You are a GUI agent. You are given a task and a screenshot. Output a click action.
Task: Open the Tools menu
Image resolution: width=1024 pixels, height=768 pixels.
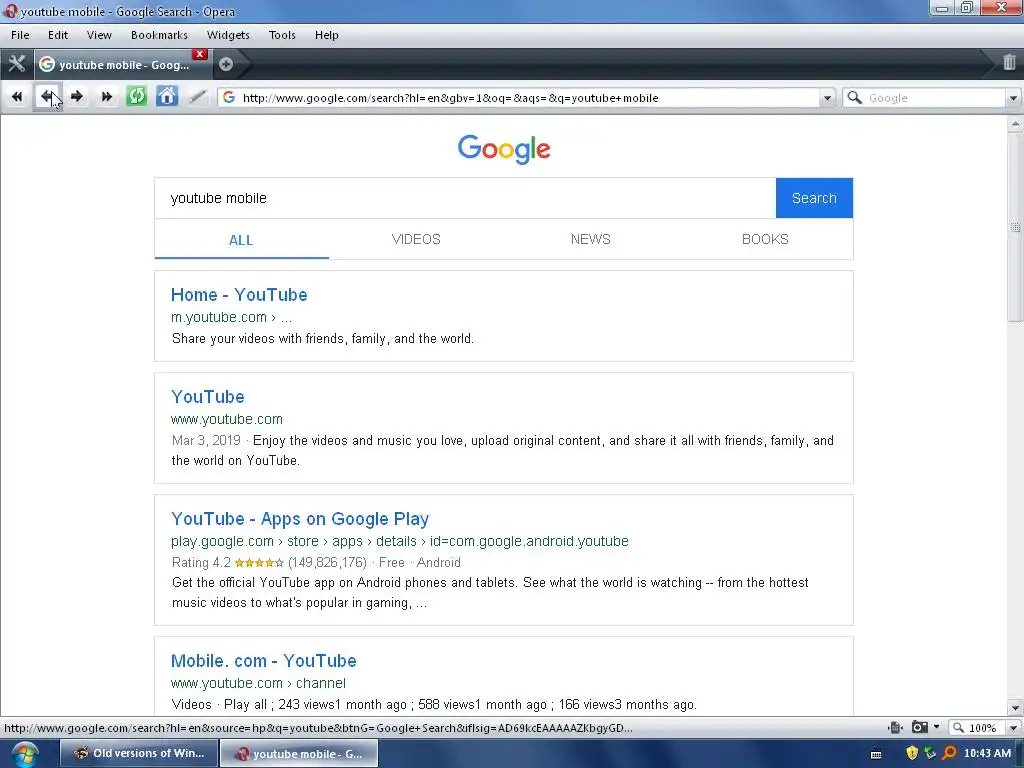[x=282, y=35]
